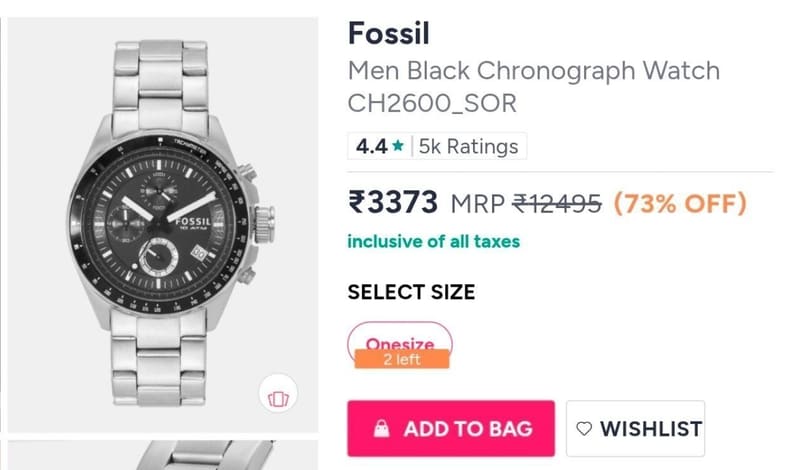Click the product title Men Black Chronograph Watch
Screen dimensions: 800x470
coord(534,70)
